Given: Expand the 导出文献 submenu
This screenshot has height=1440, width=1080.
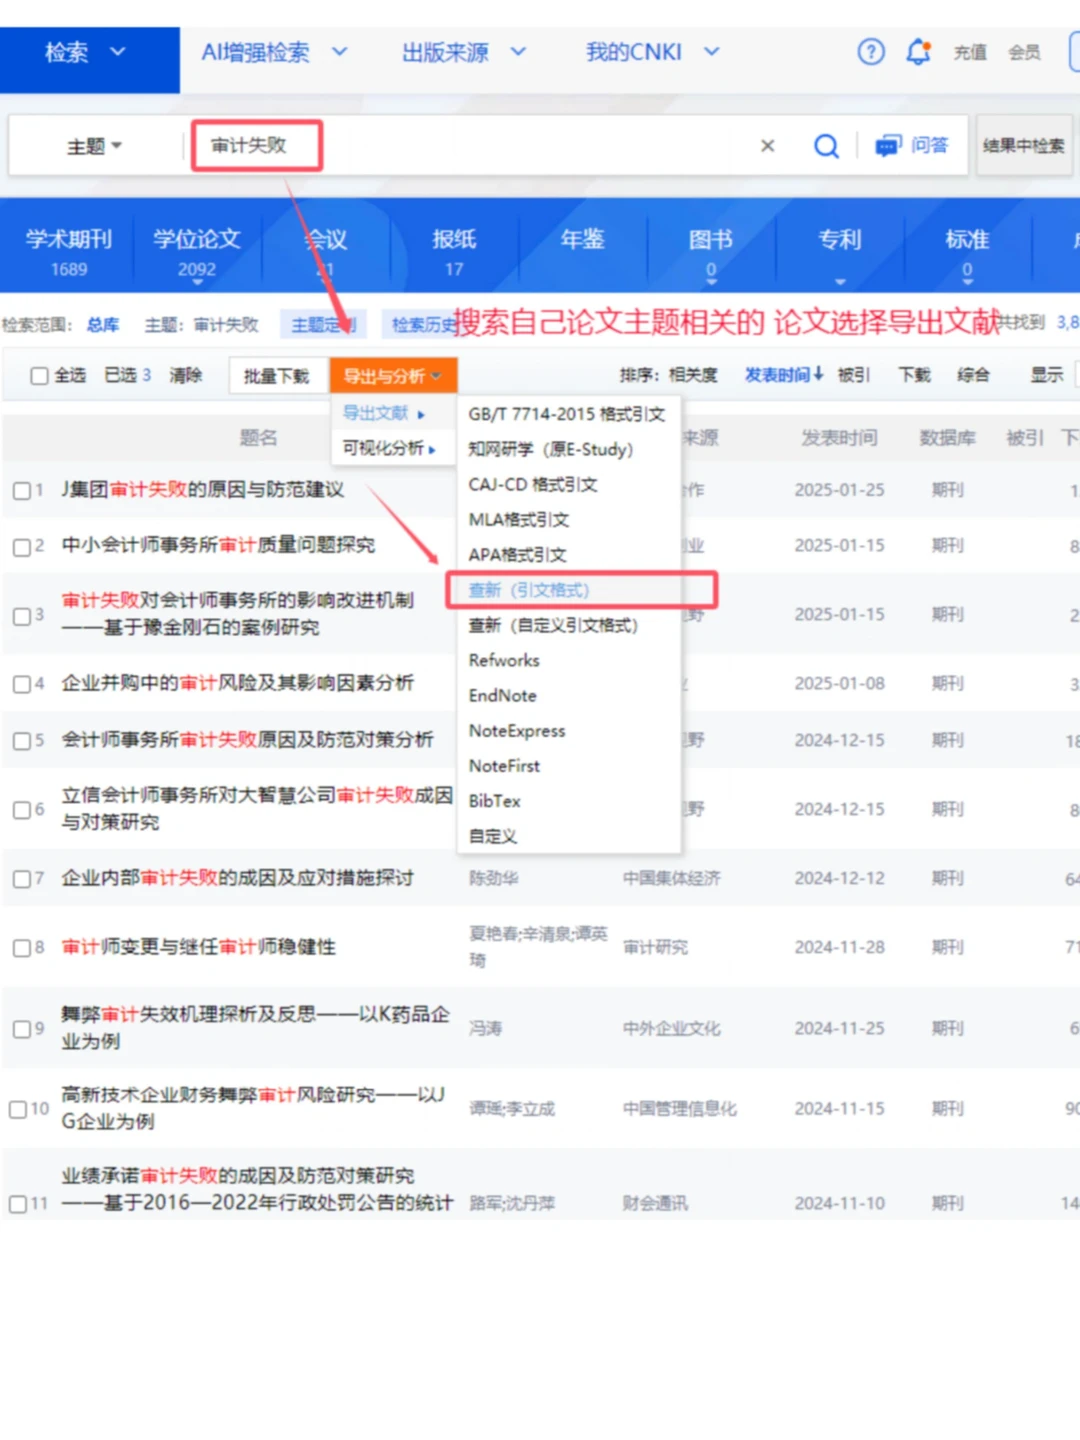Looking at the screenshot, I should coord(384,413).
